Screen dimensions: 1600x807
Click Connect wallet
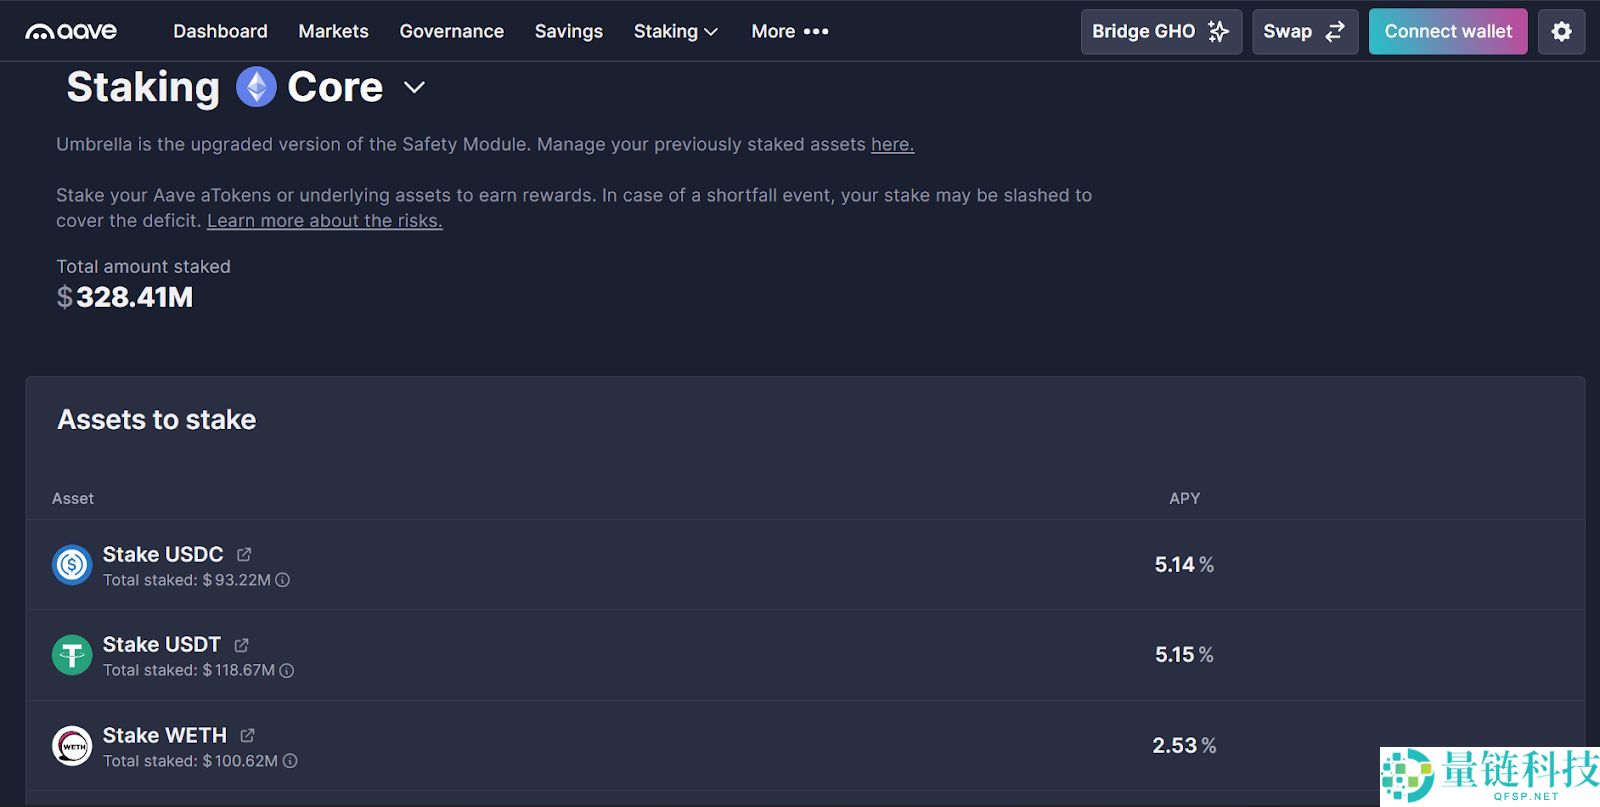click(1448, 31)
